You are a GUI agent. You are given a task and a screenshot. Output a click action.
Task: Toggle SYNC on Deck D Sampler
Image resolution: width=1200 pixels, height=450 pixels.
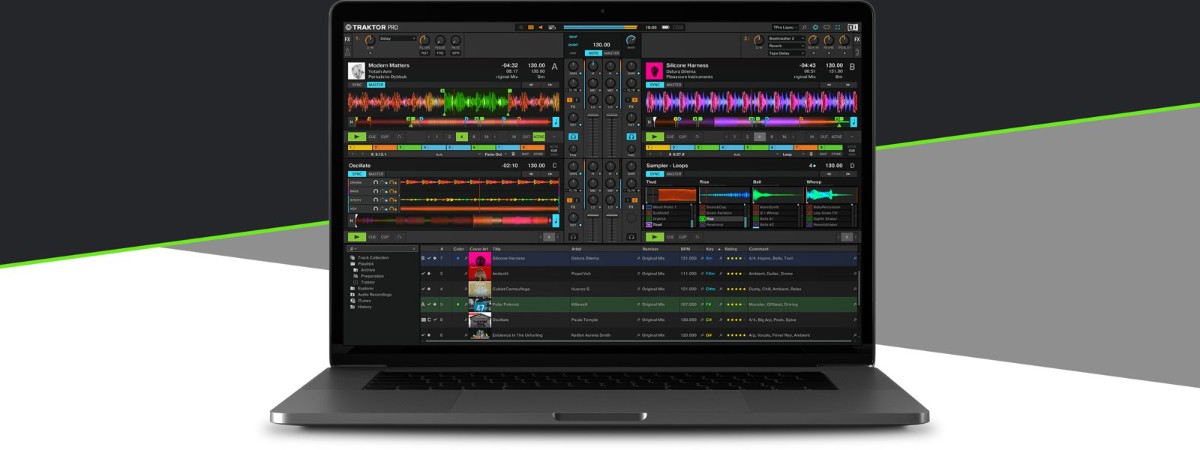(x=654, y=174)
